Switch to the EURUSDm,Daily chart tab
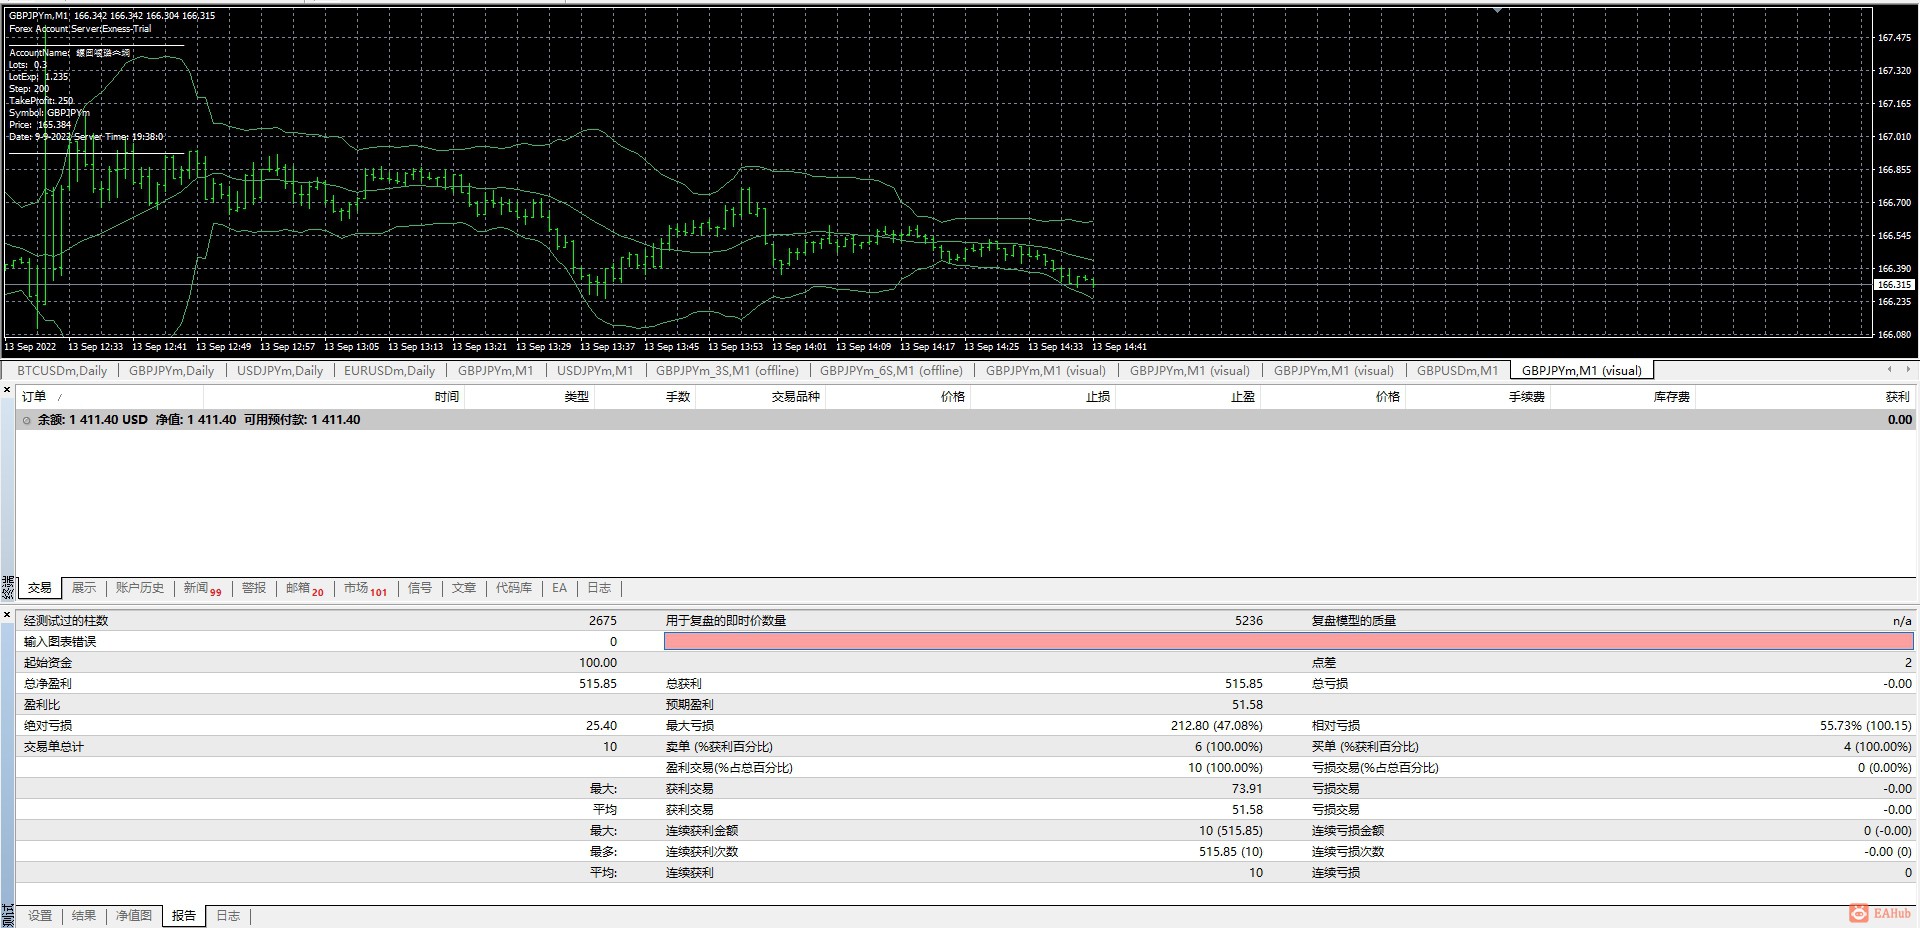The height and width of the screenshot is (928, 1920). [389, 370]
